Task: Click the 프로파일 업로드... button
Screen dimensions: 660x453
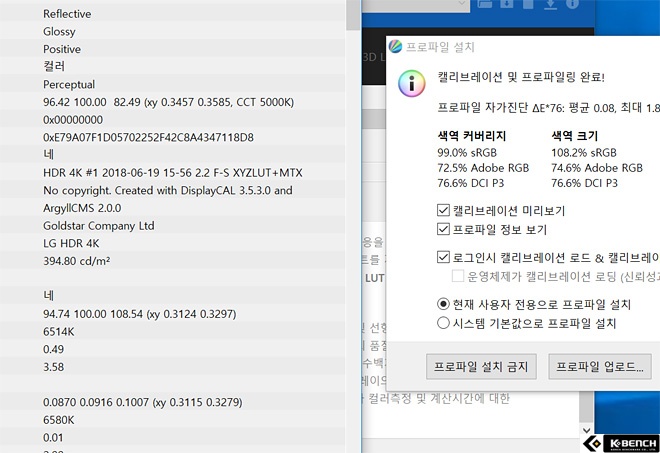Action: [600, 367]
